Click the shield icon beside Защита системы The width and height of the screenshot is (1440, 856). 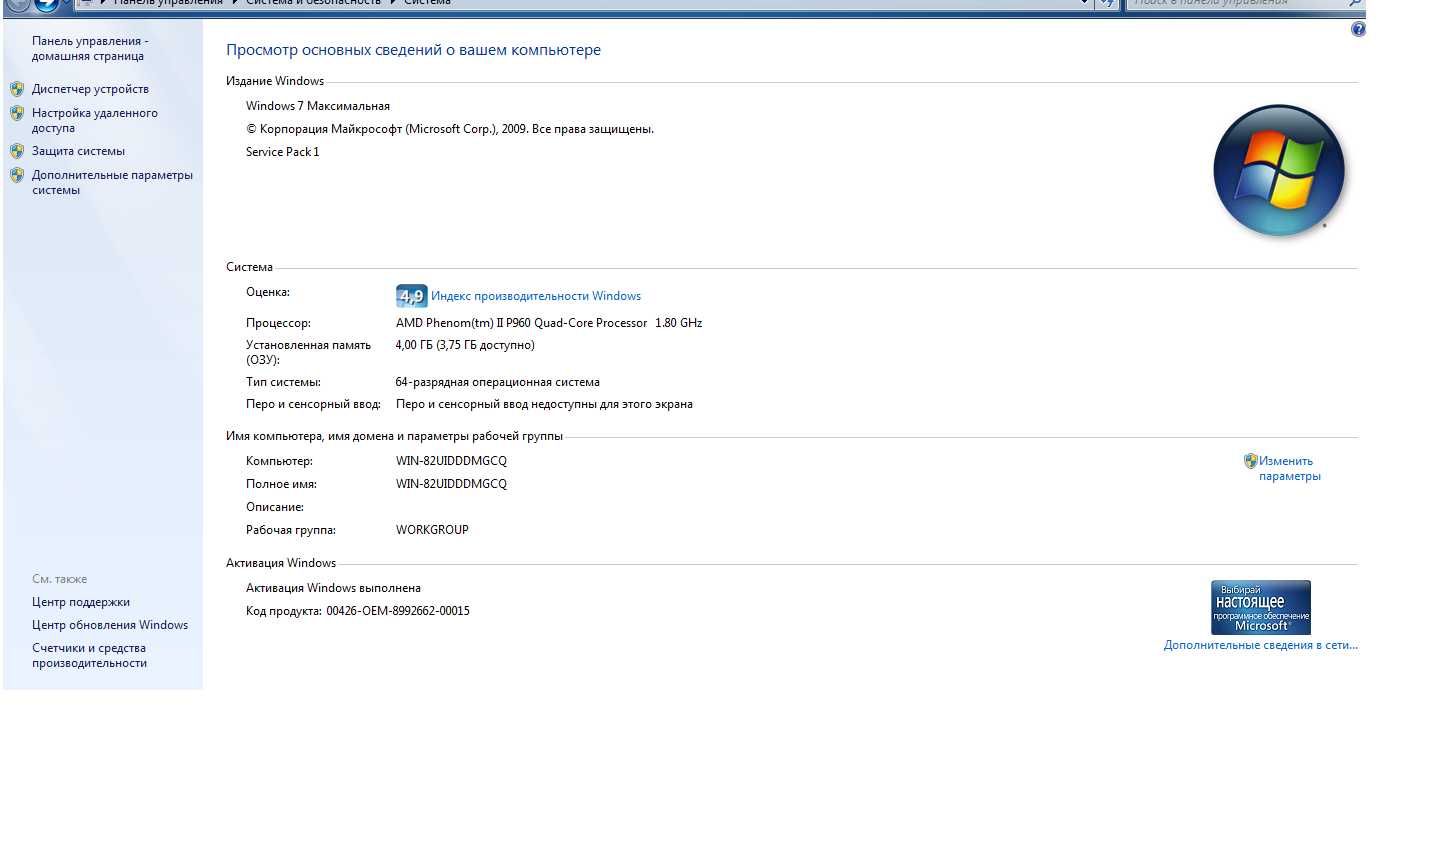click(17, 151)
